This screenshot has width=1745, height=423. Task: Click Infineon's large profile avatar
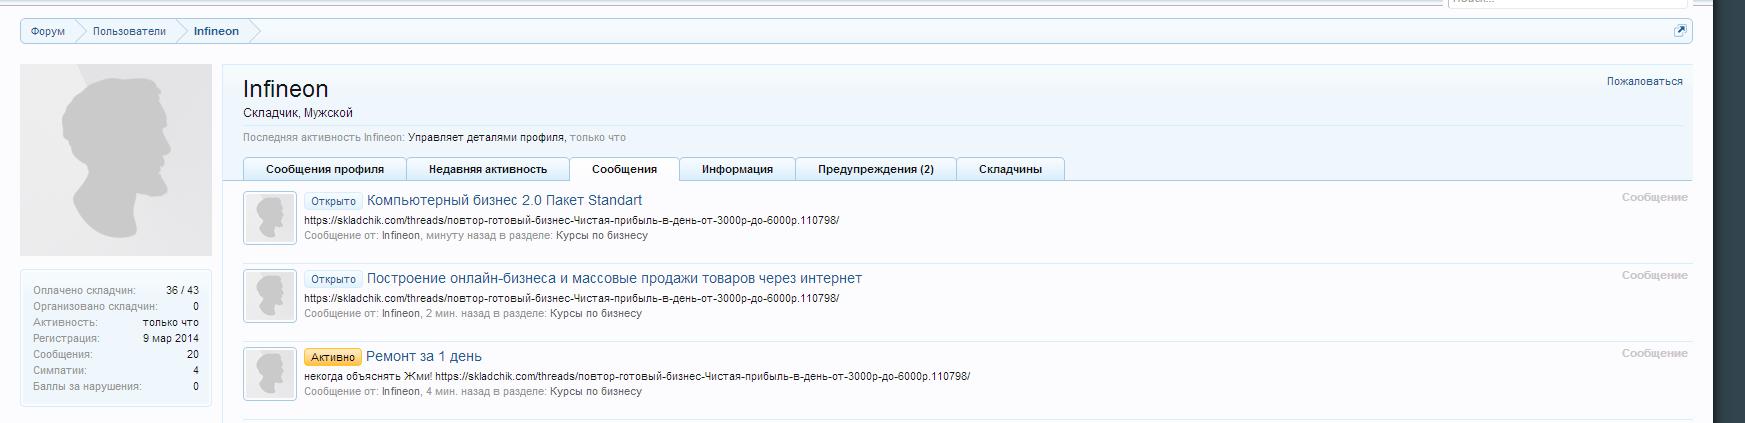pyautogui.click(x=116, y=160)
